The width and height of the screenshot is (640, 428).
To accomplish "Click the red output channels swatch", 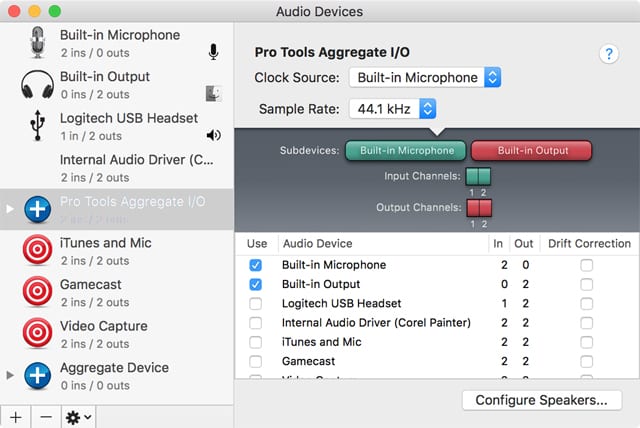I will click(x=478, y=207).
